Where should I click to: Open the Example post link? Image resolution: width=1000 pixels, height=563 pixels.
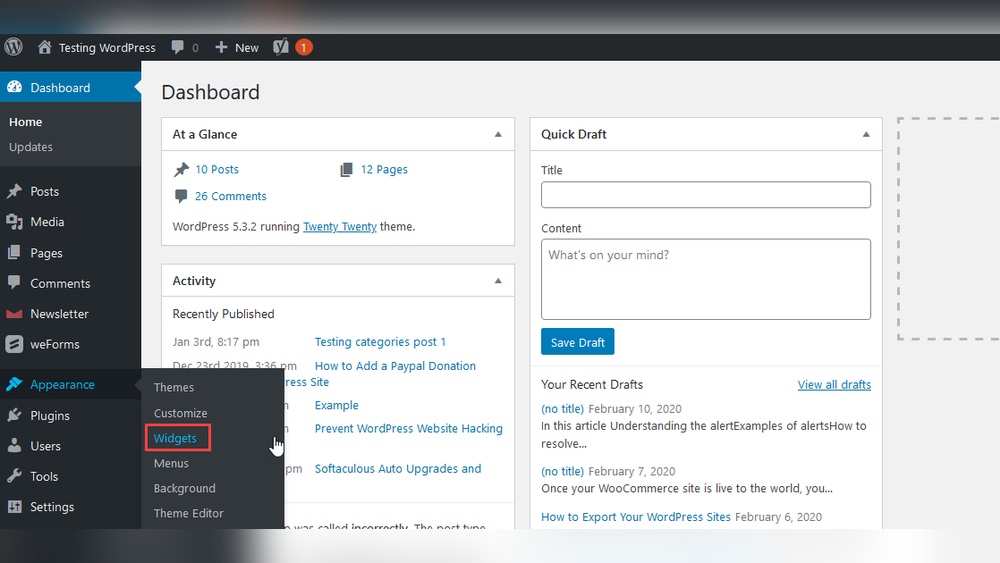[337, 406]
